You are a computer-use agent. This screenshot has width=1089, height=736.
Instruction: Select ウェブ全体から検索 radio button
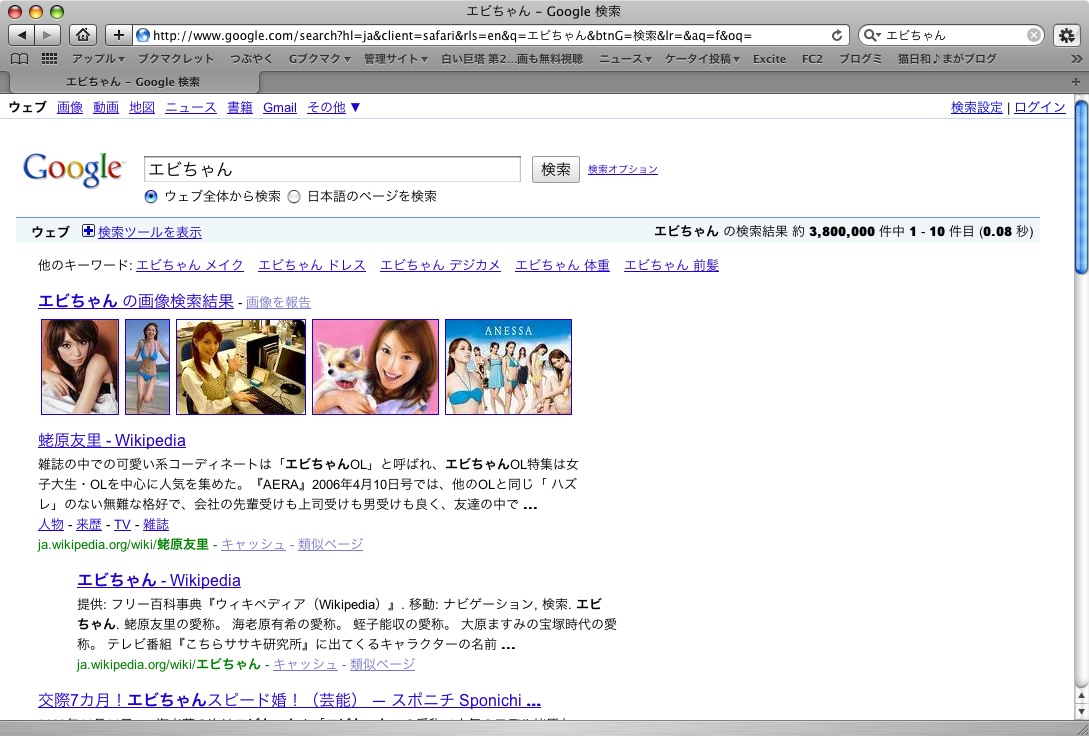point(151,196)
